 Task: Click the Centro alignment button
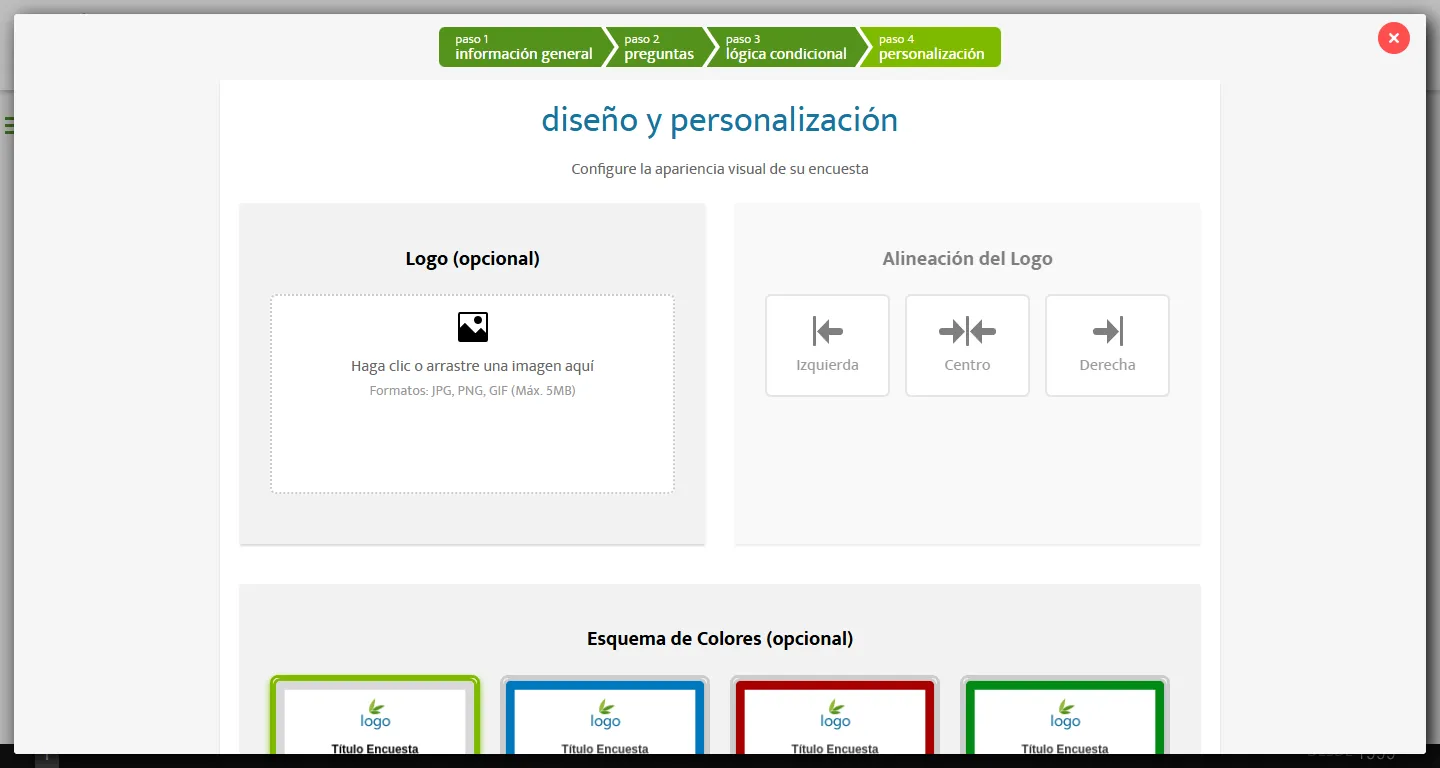pyautogui.click(x=967, y=345)
